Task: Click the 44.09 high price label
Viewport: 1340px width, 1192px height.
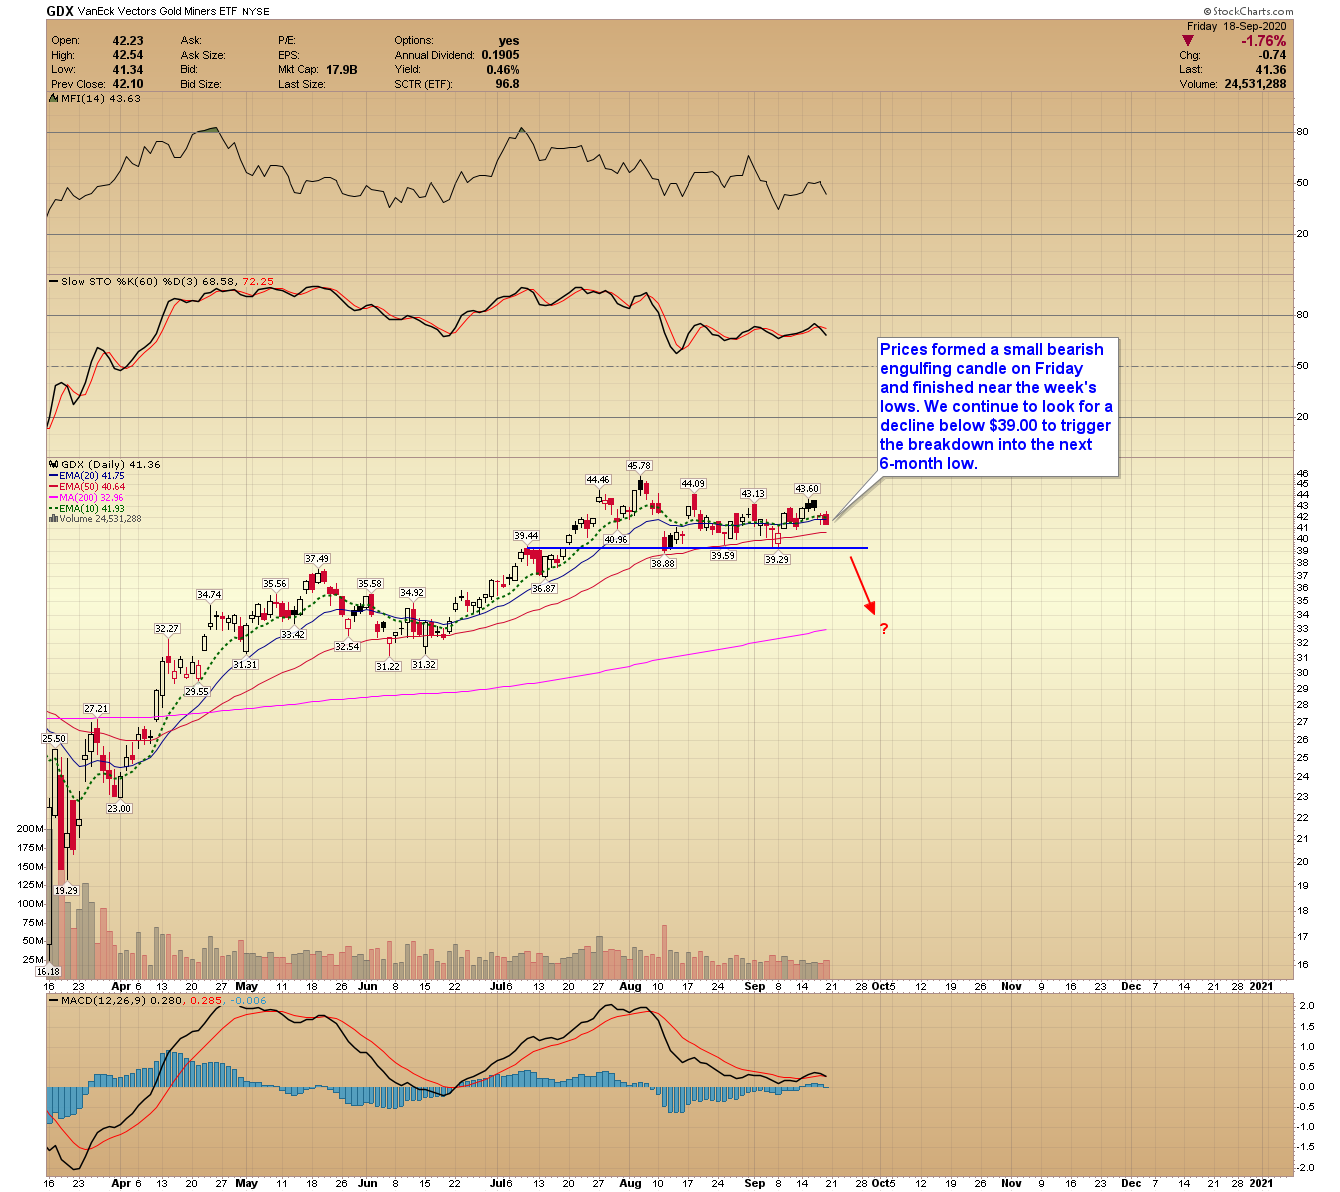Action: pyautogui.click(x=693, y=484)
